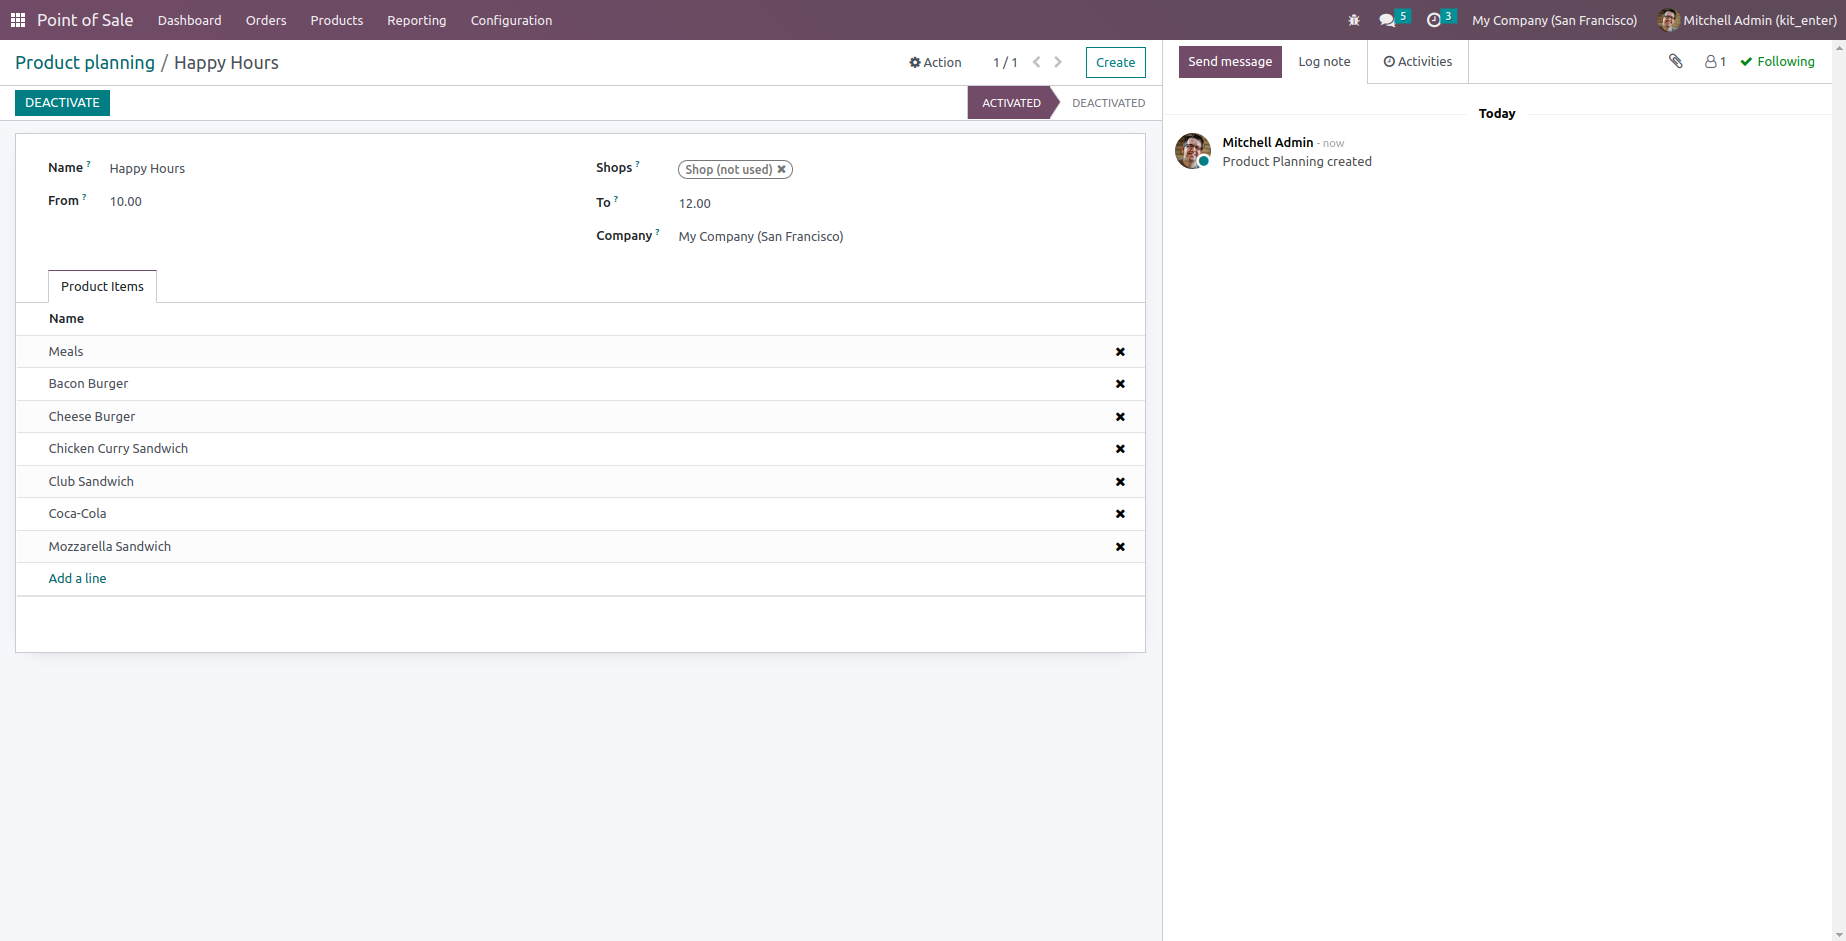Screen dimensions: 1846x941
Task: Open the bug report tool
Action: 1353,20
